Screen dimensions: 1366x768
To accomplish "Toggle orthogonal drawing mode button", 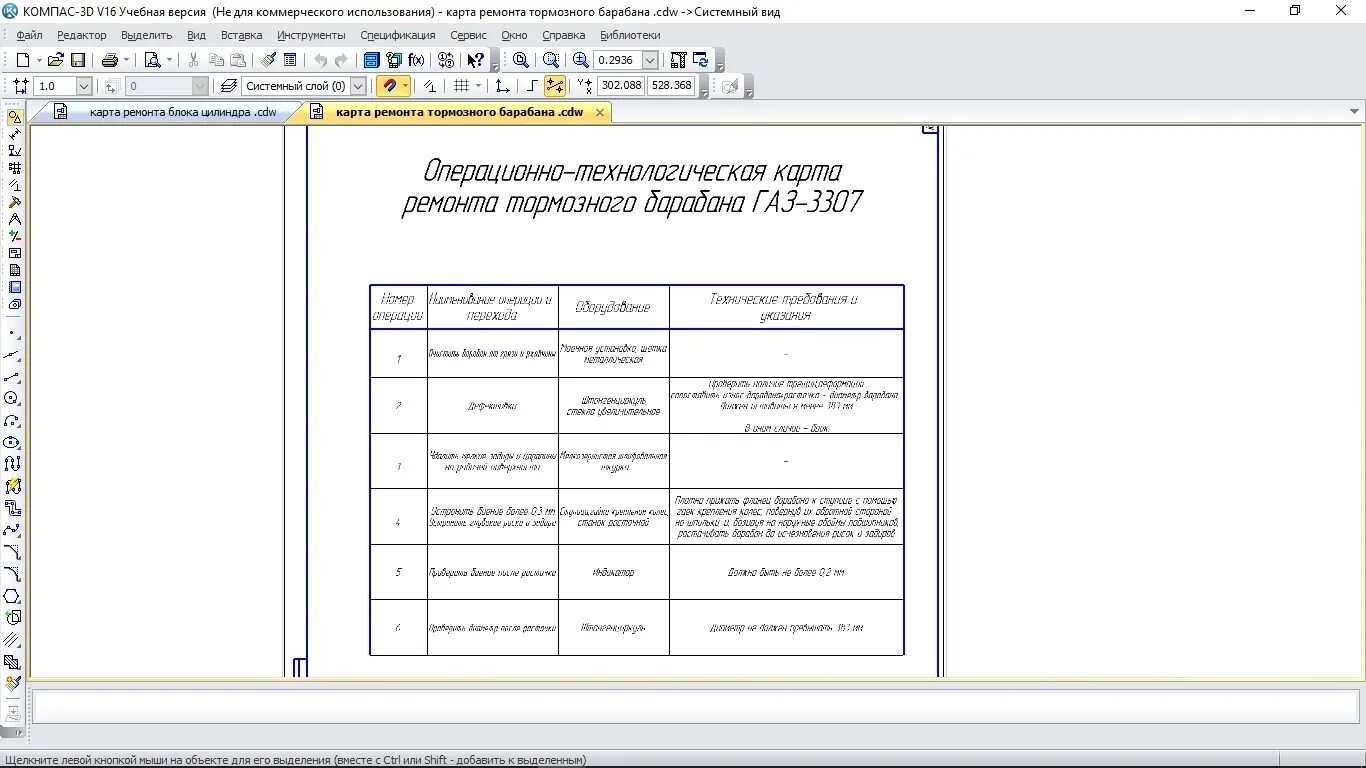I will [532, 86].
